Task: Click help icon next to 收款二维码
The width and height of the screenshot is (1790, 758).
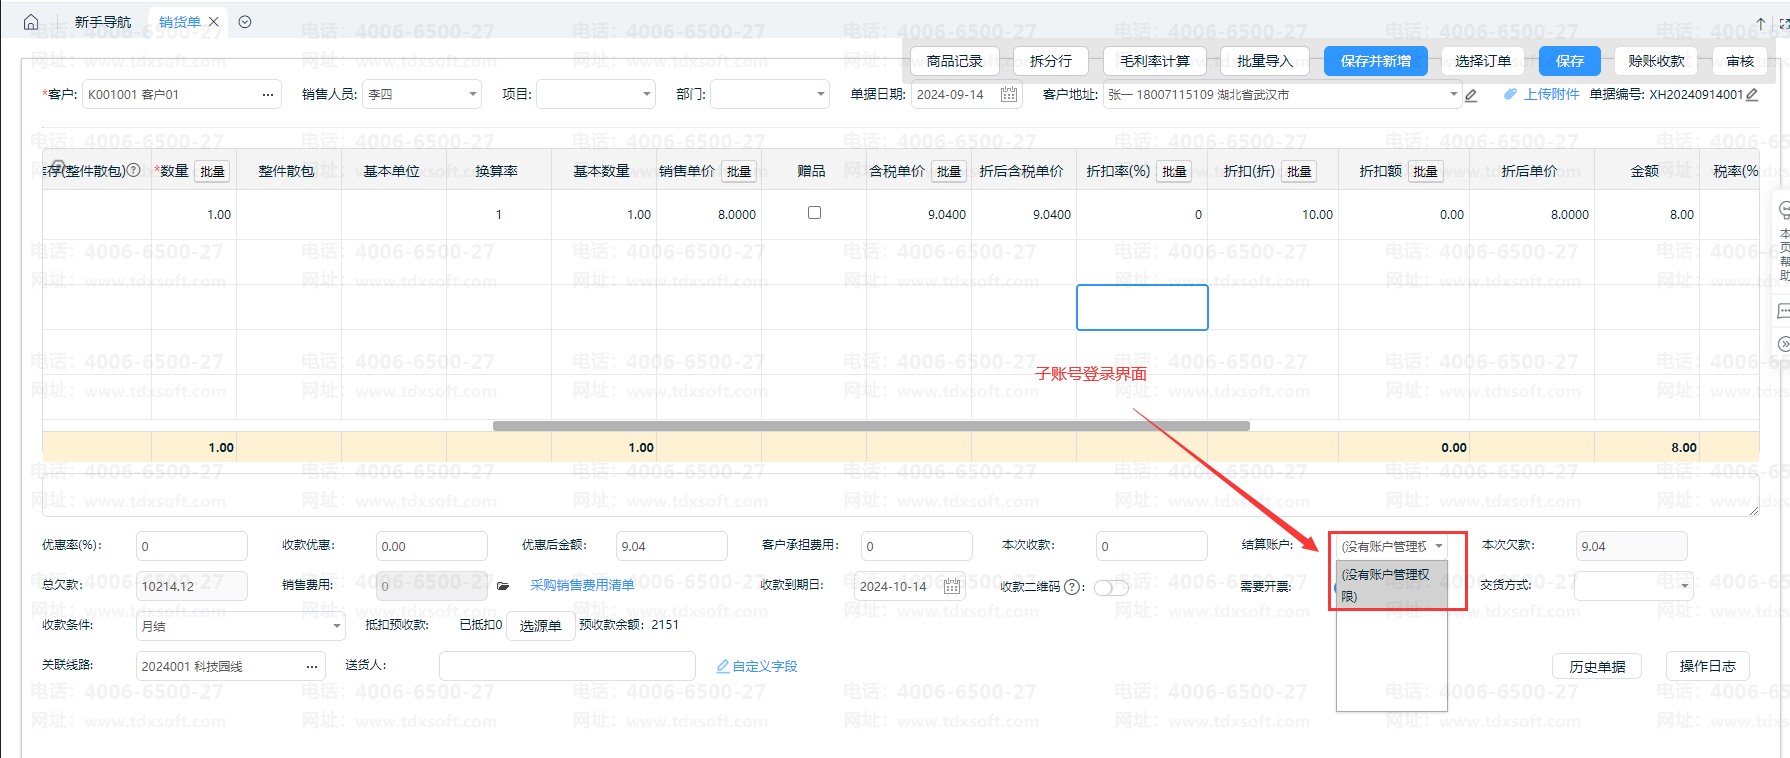Action: [1074, 587]
